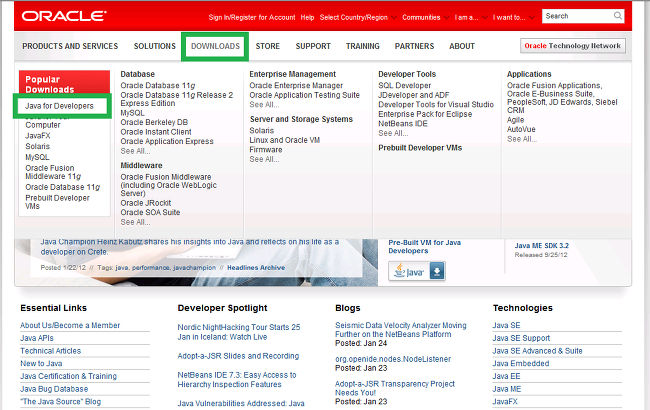Open the Partners menu
Image resolution: width=650 pixels, height=410 pixels.
click(414, 46)
